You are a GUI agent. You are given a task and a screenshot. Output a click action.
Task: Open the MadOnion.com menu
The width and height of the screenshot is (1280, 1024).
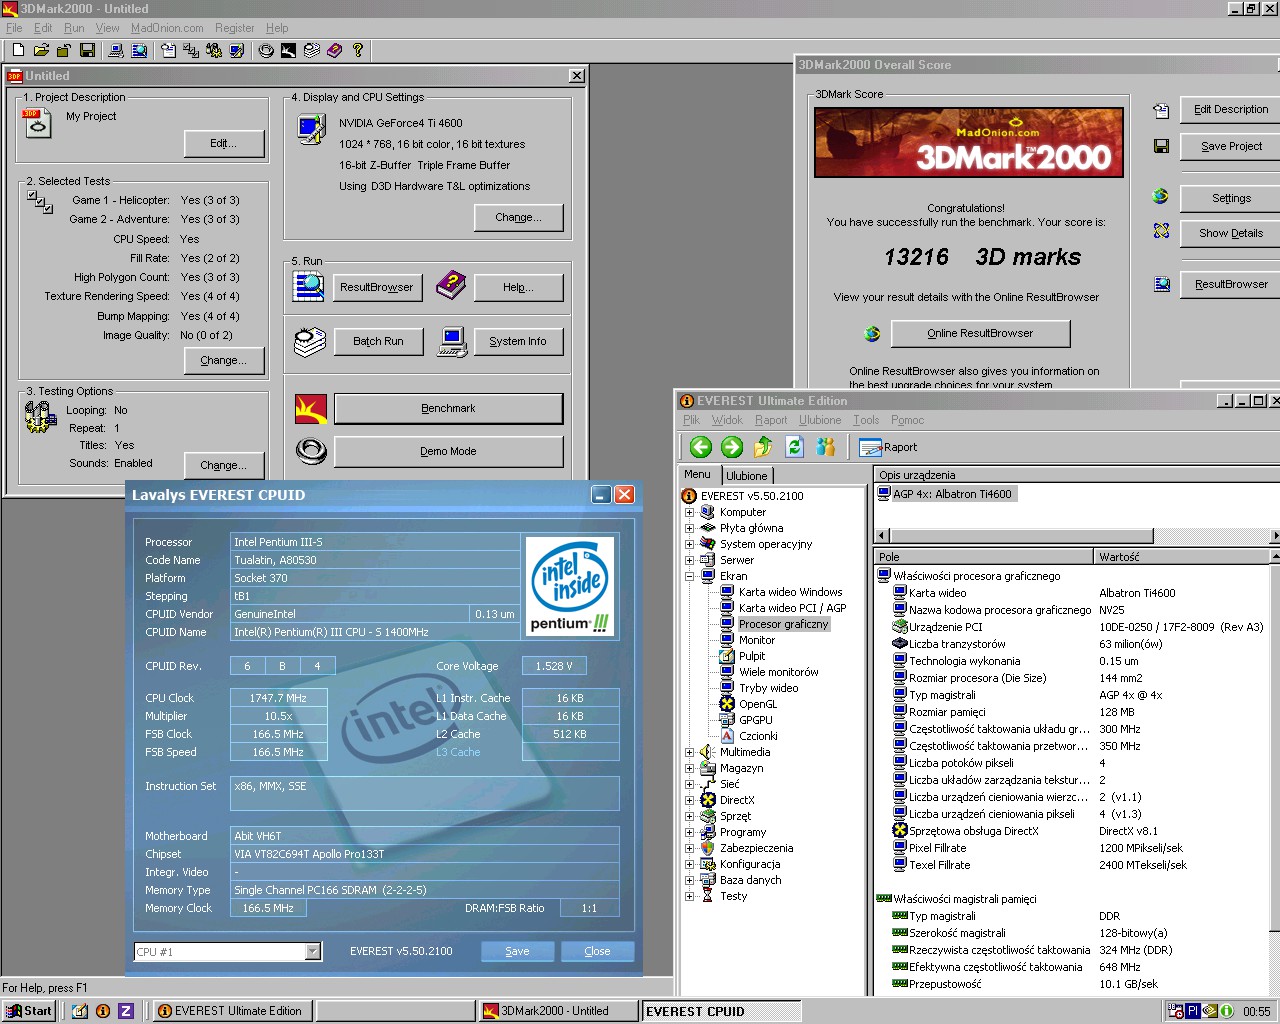[167, 28]
